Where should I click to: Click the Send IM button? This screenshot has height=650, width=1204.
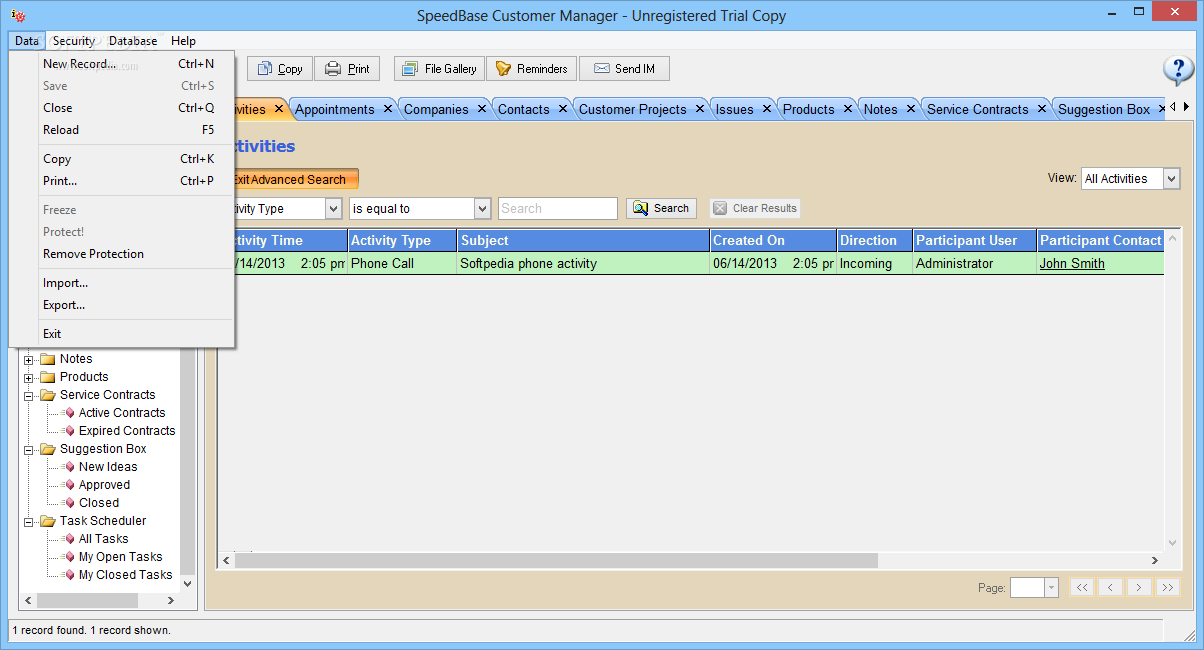click(624, 69)
